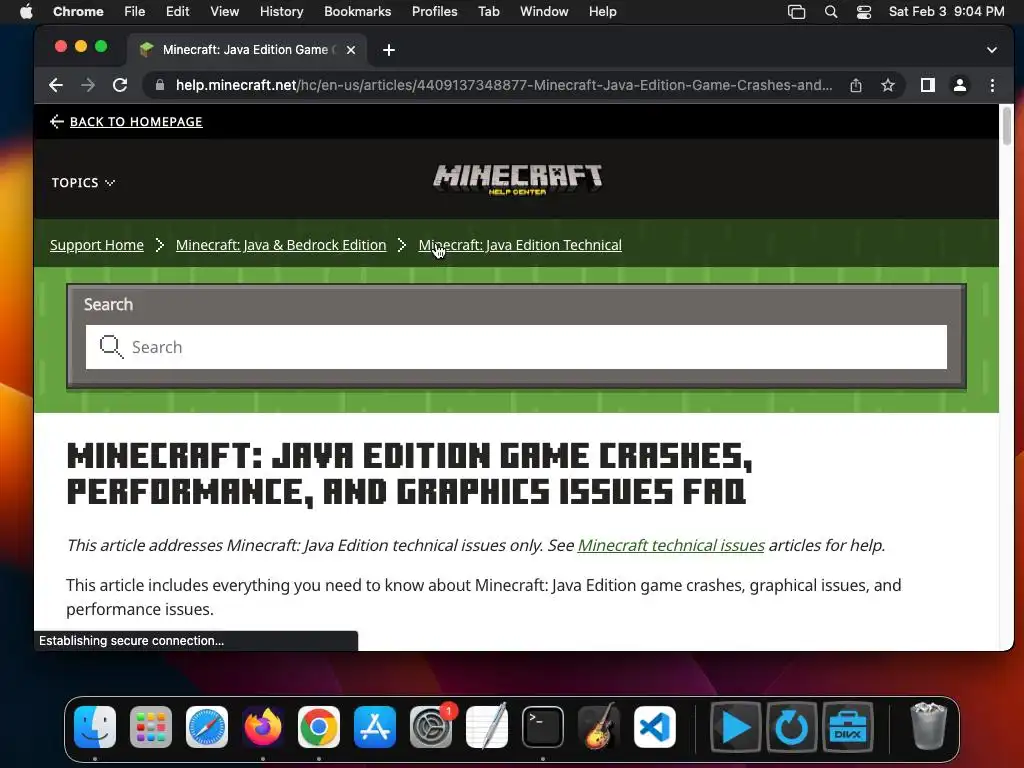Open Control Center in menu bar
The image size is (1024, 768).
point(863,12)
